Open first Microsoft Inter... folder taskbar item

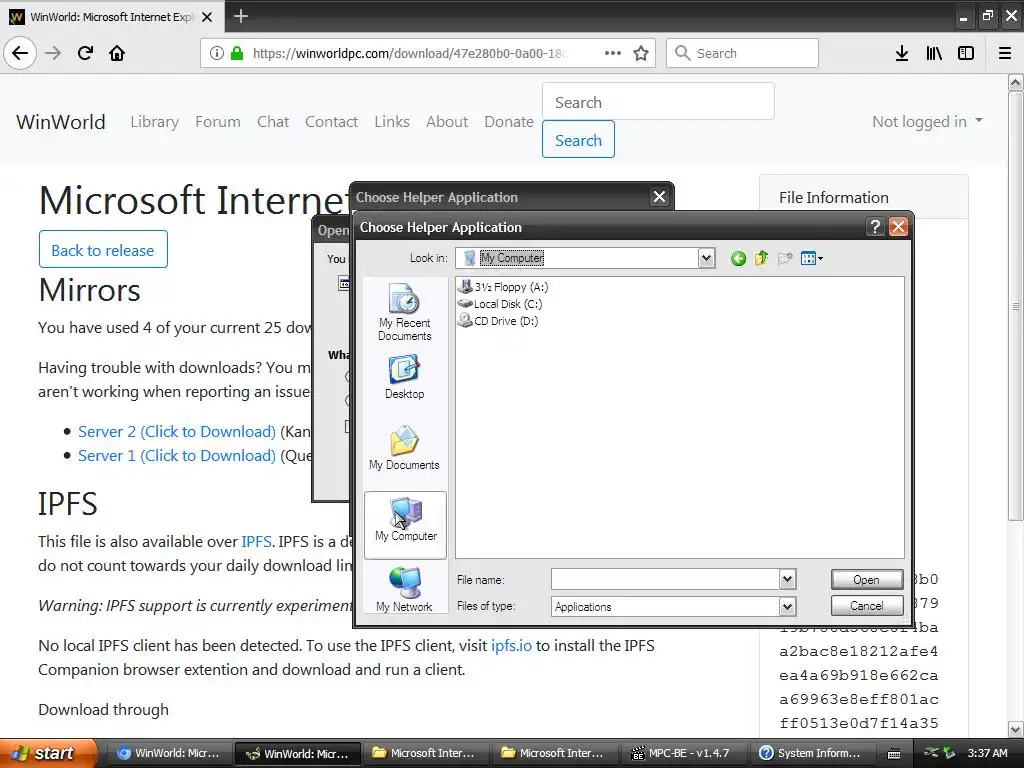pyautogui.click(x=424, y=753)
